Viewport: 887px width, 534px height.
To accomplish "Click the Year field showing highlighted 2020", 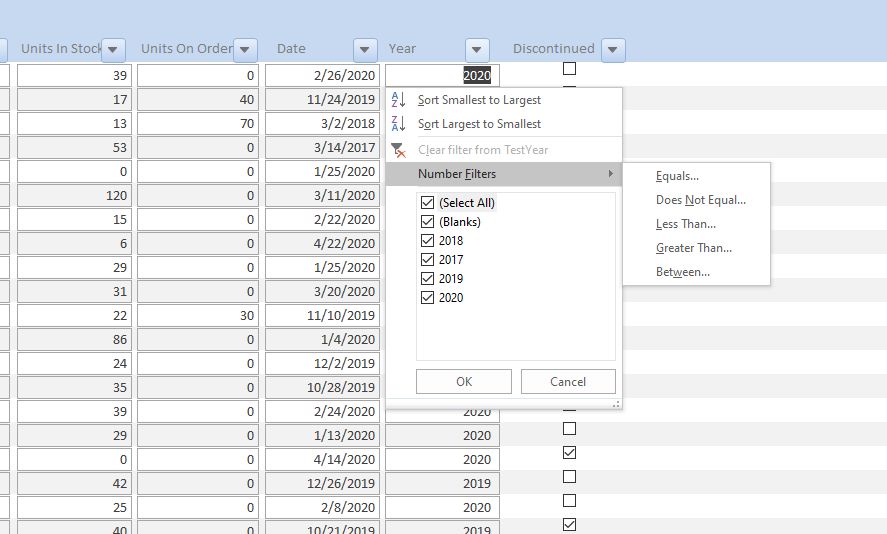I will click(442, 75).
